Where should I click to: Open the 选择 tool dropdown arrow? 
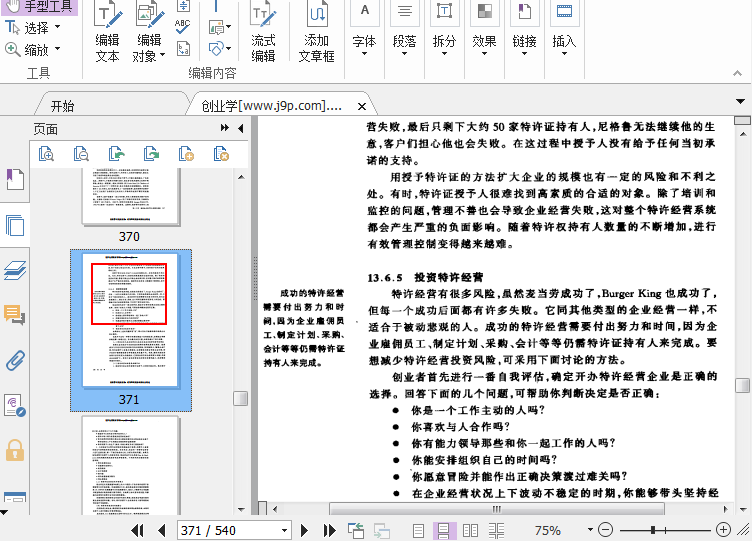pyautogui.click(x=58, y=27)
